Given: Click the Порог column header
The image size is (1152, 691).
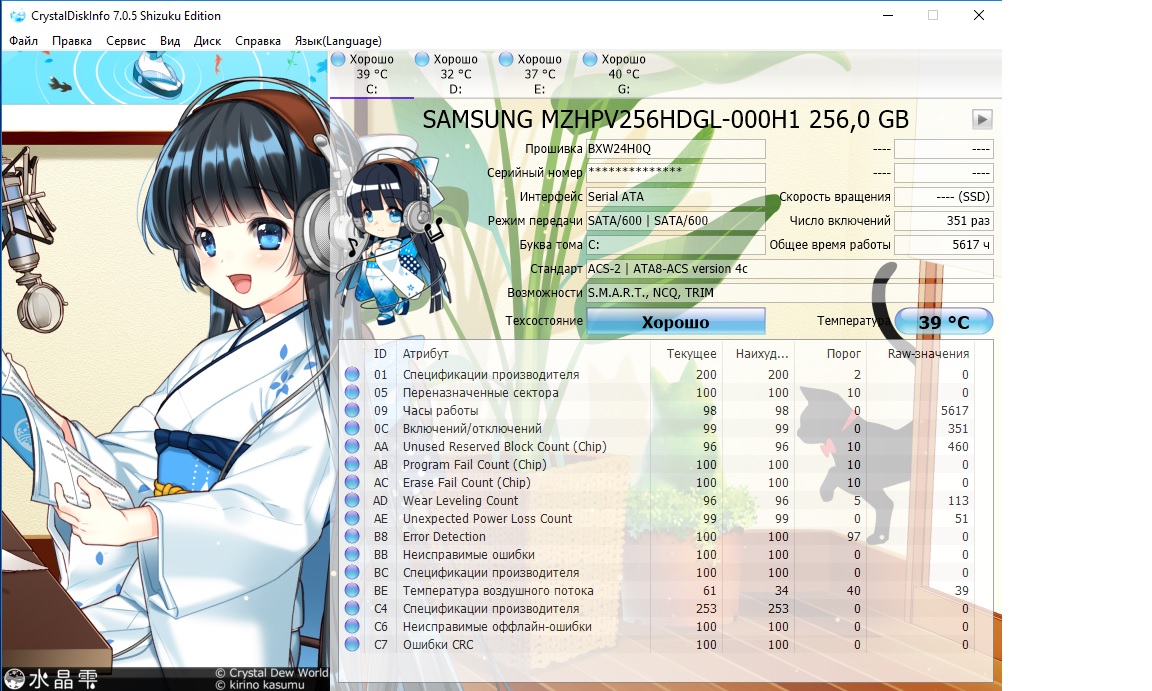Looking at the screenshot, I should [x=830, y=353].
